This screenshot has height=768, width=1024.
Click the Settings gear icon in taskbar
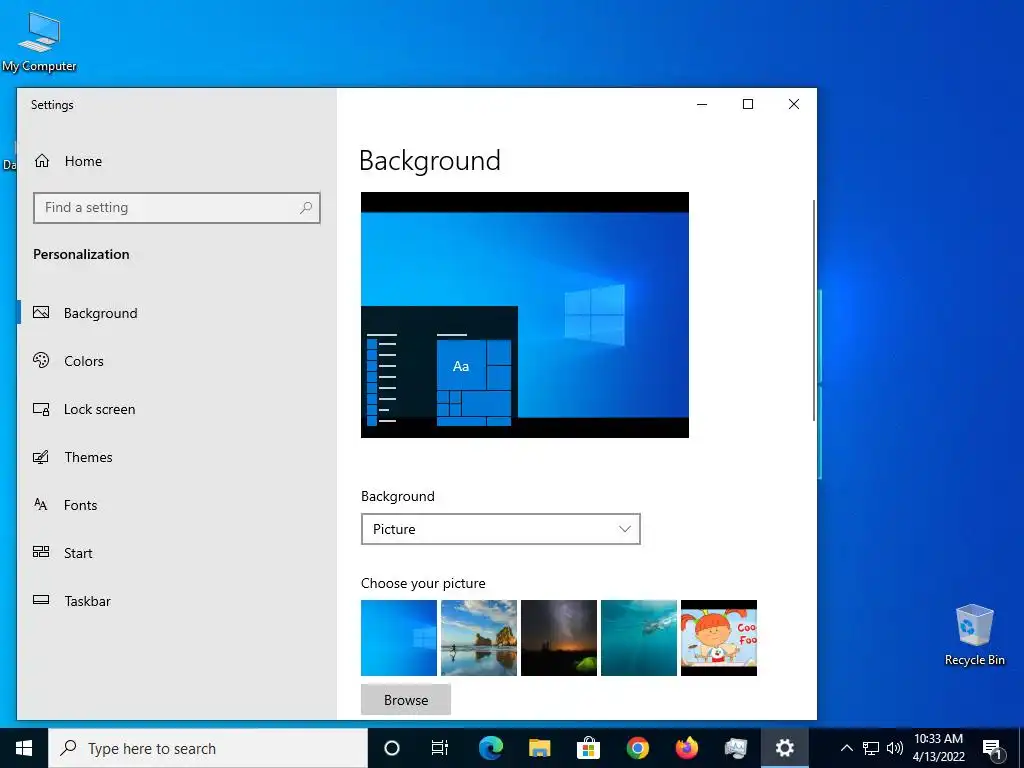point(784,748)
